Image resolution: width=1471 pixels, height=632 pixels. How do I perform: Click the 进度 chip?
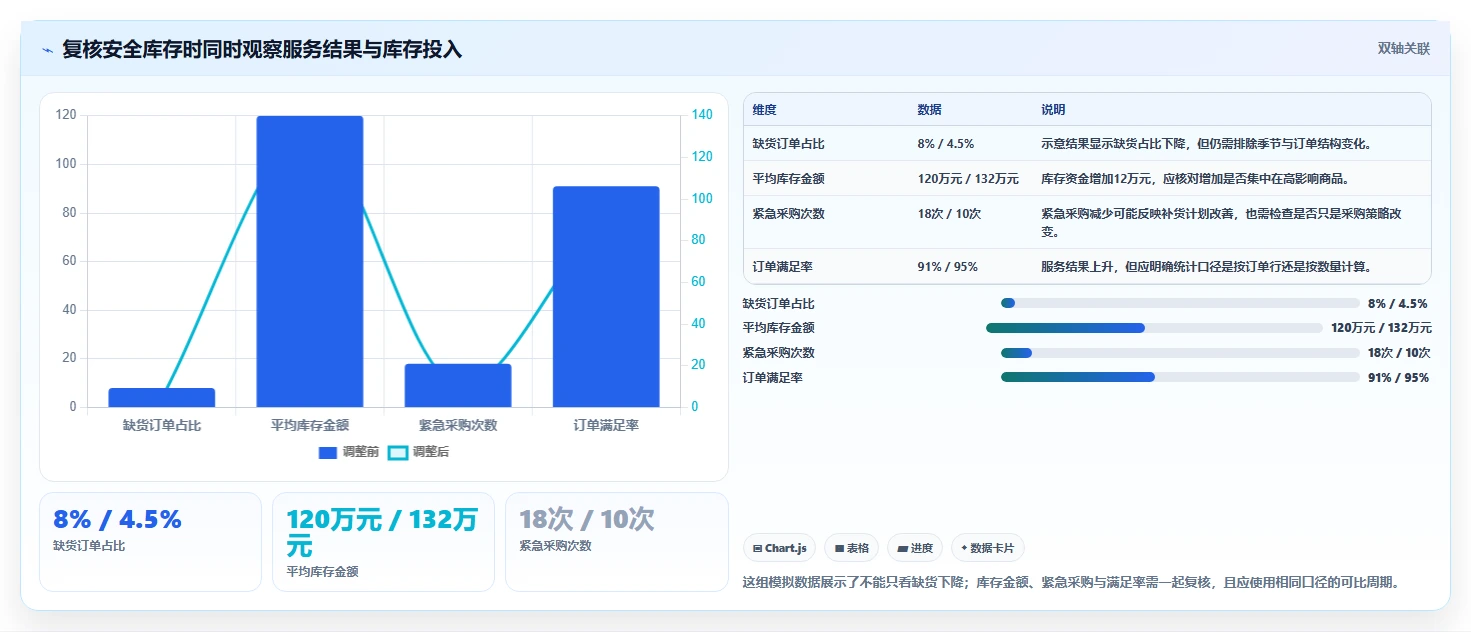[915, 548]
